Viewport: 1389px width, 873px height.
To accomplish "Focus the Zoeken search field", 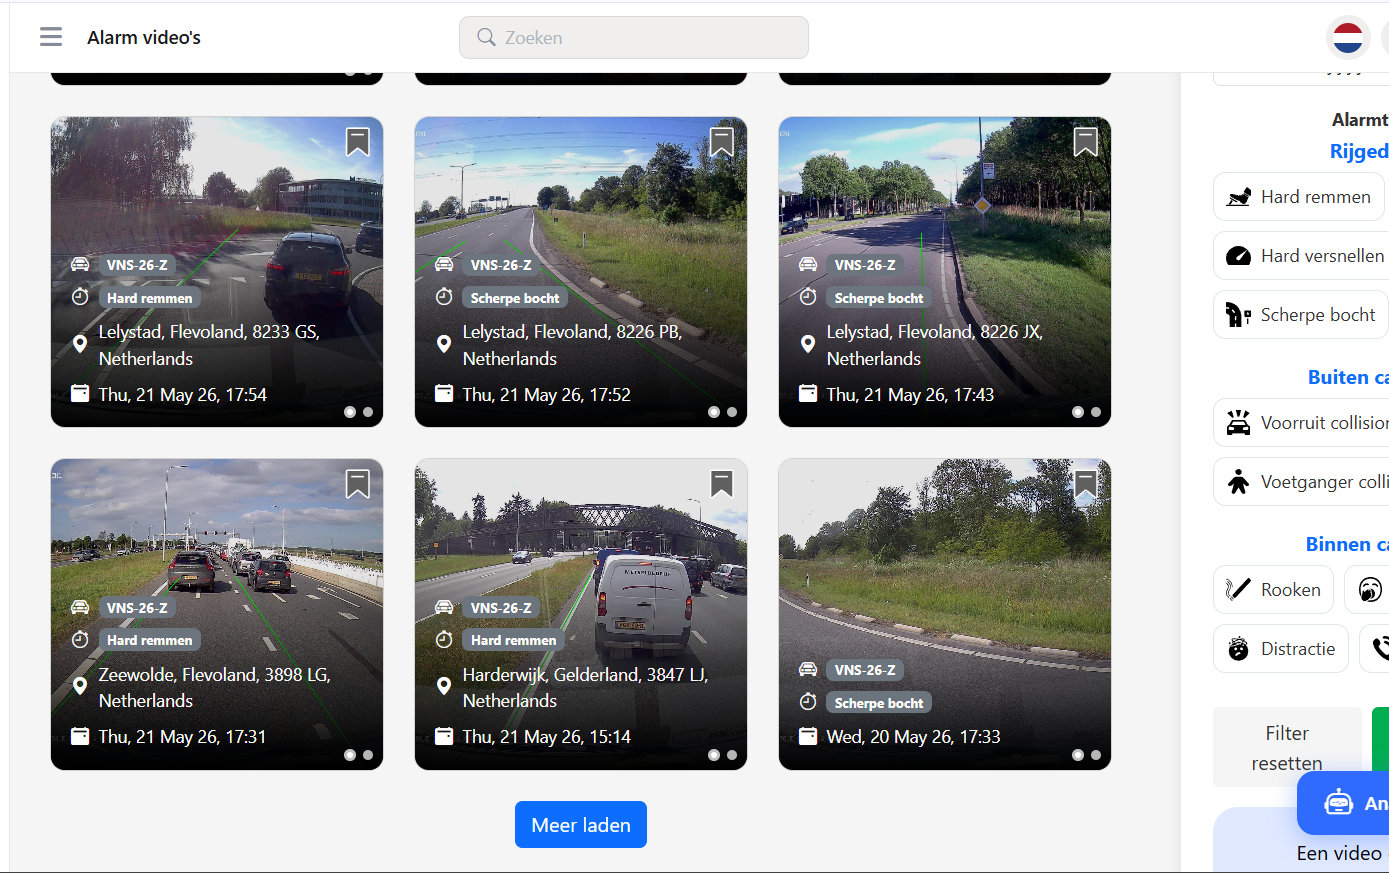I will (634, 38).
